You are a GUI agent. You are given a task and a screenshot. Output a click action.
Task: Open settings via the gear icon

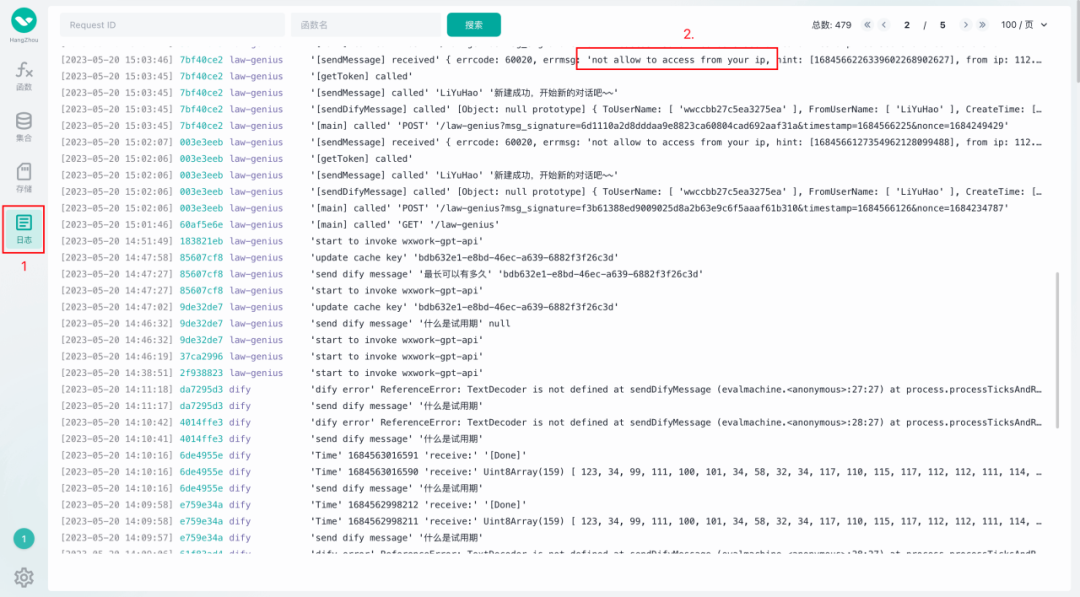tap(24, 577)
